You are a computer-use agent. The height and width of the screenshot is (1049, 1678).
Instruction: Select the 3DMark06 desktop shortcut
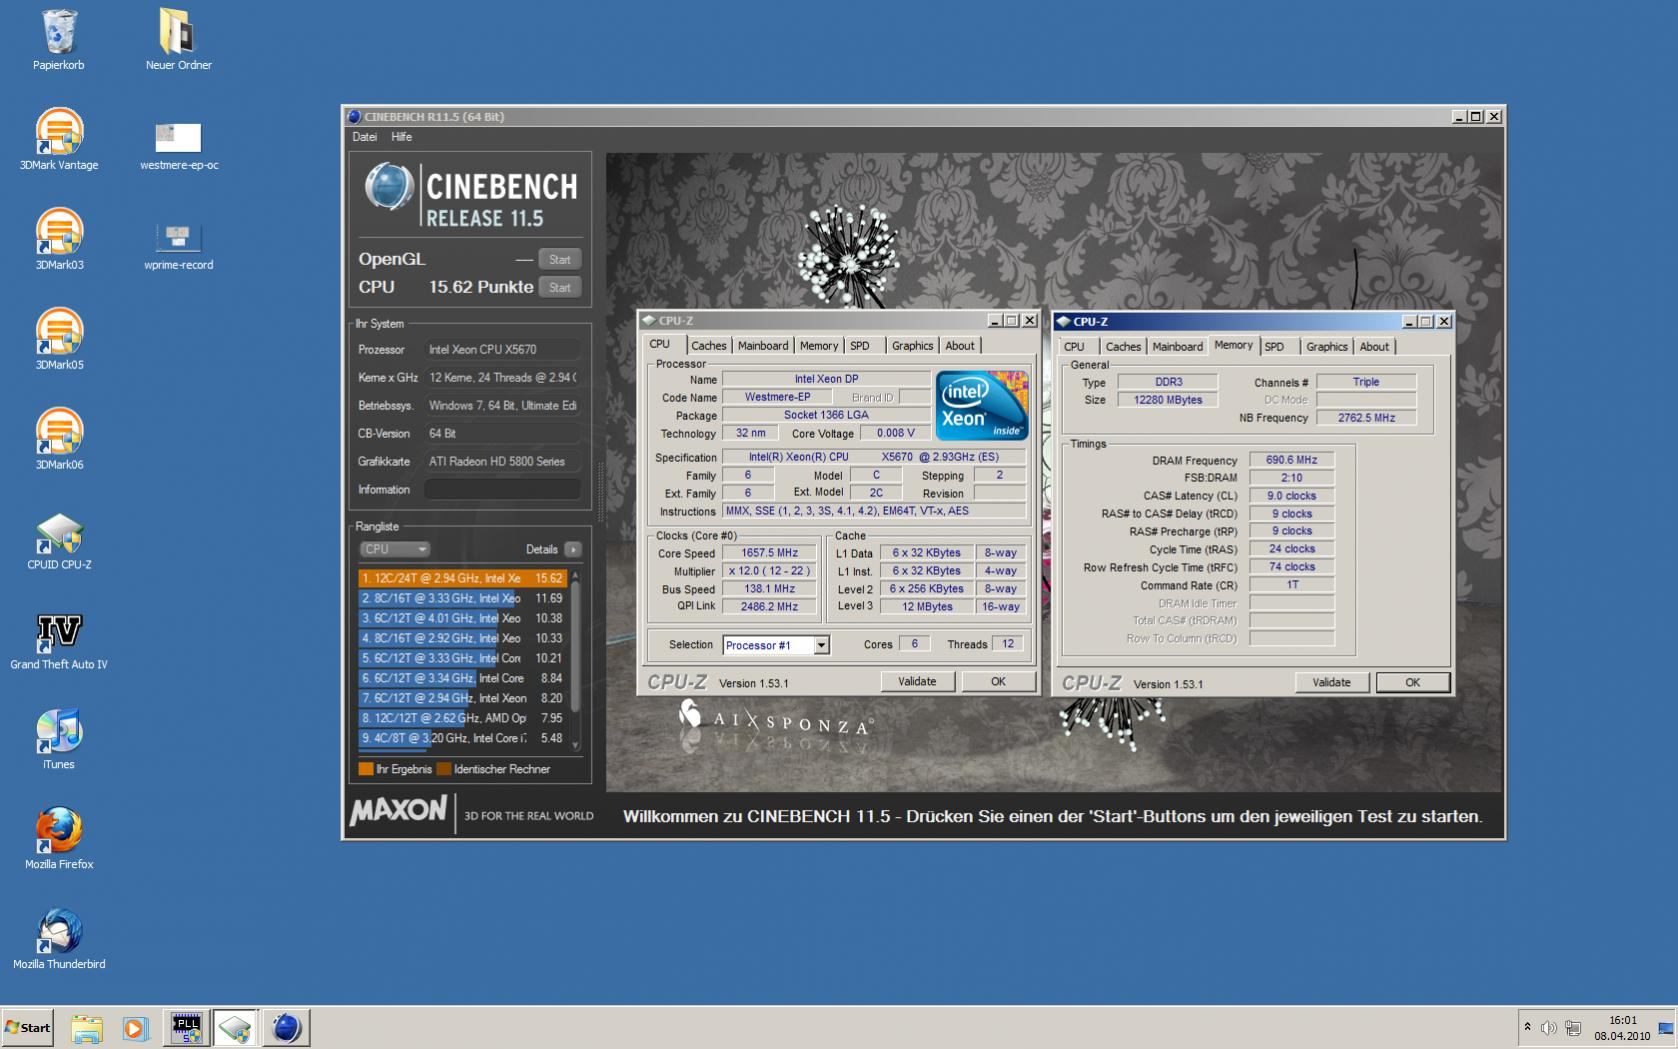tap(59, 440)
